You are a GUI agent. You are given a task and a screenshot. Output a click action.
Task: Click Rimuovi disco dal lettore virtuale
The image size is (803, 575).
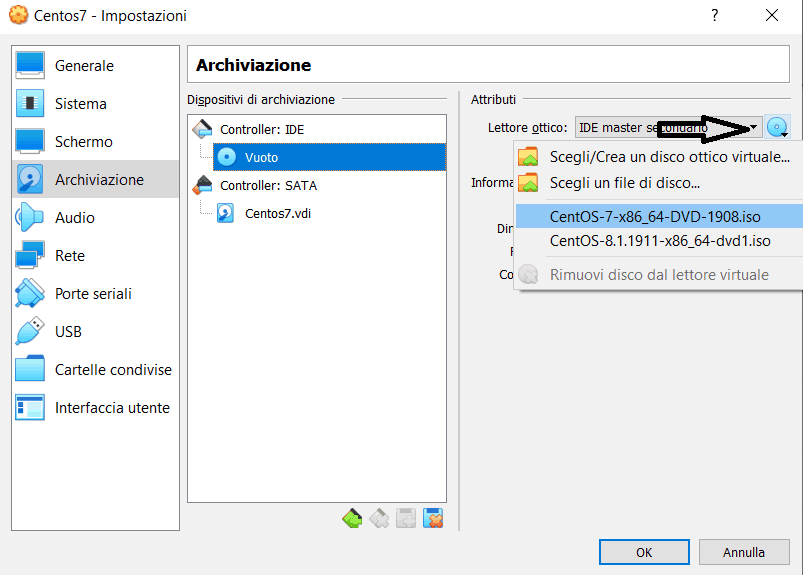pyautogui.click(x=659, y=275)
